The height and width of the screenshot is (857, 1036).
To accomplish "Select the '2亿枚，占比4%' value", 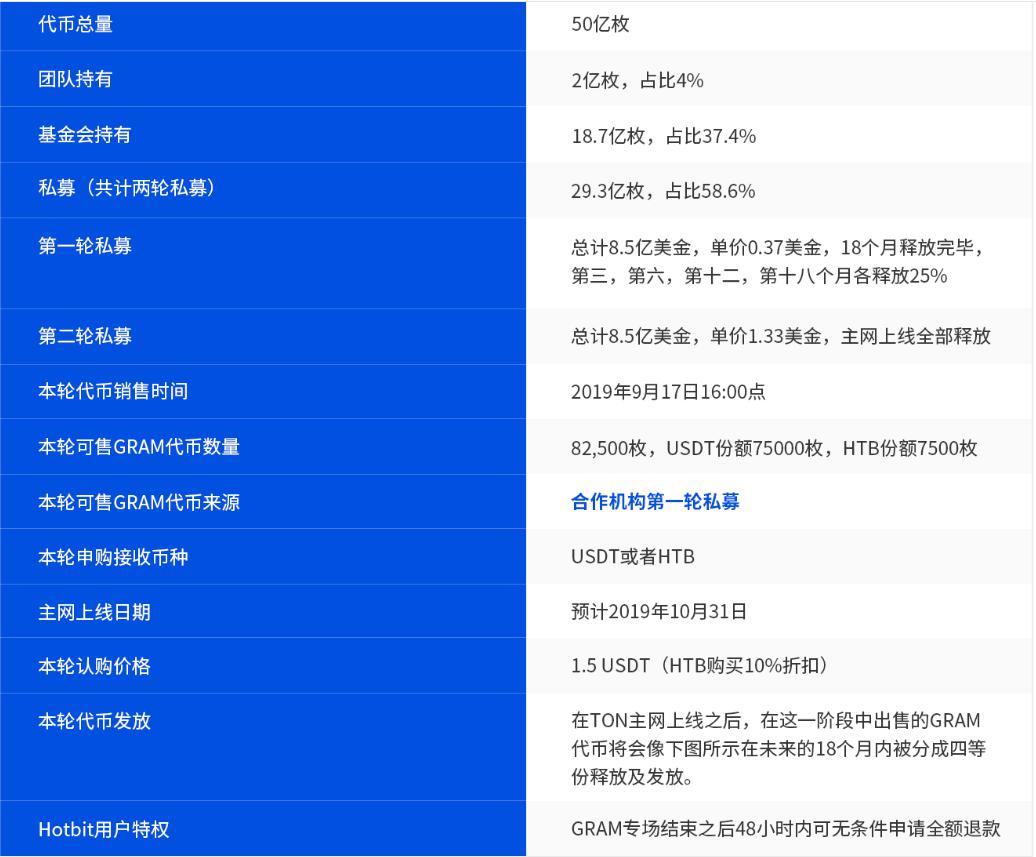I will coord(637,81).
